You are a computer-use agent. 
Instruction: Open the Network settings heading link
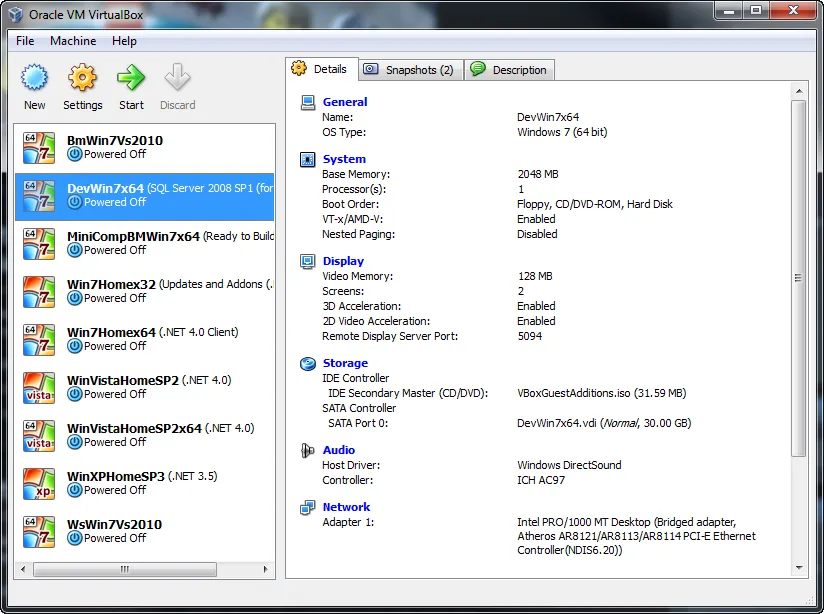[x=346, y=507]
